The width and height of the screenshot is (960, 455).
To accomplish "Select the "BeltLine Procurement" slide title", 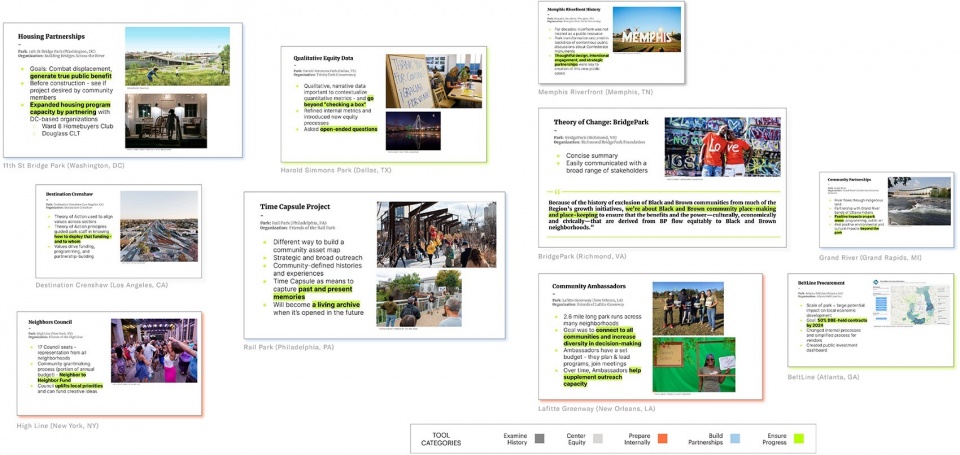I will (822, 283).
